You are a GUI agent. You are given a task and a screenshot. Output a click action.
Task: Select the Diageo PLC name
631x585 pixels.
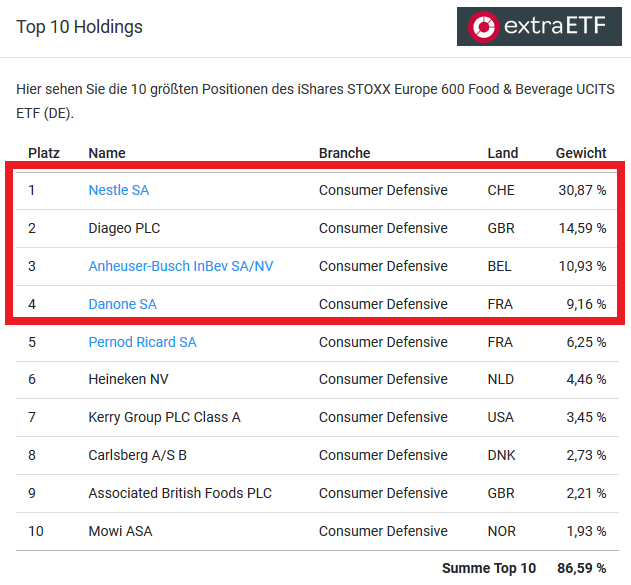(x=124, y=228)
